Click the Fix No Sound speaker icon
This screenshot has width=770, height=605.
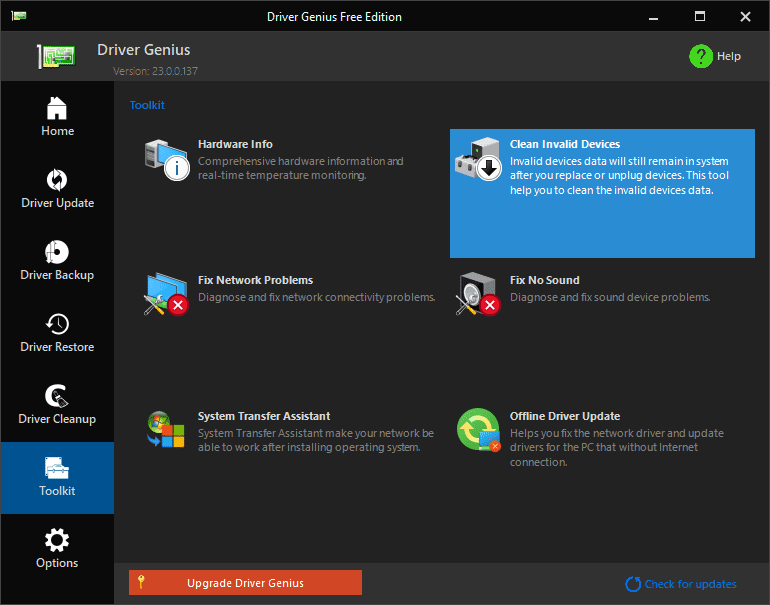coord(478,294)
